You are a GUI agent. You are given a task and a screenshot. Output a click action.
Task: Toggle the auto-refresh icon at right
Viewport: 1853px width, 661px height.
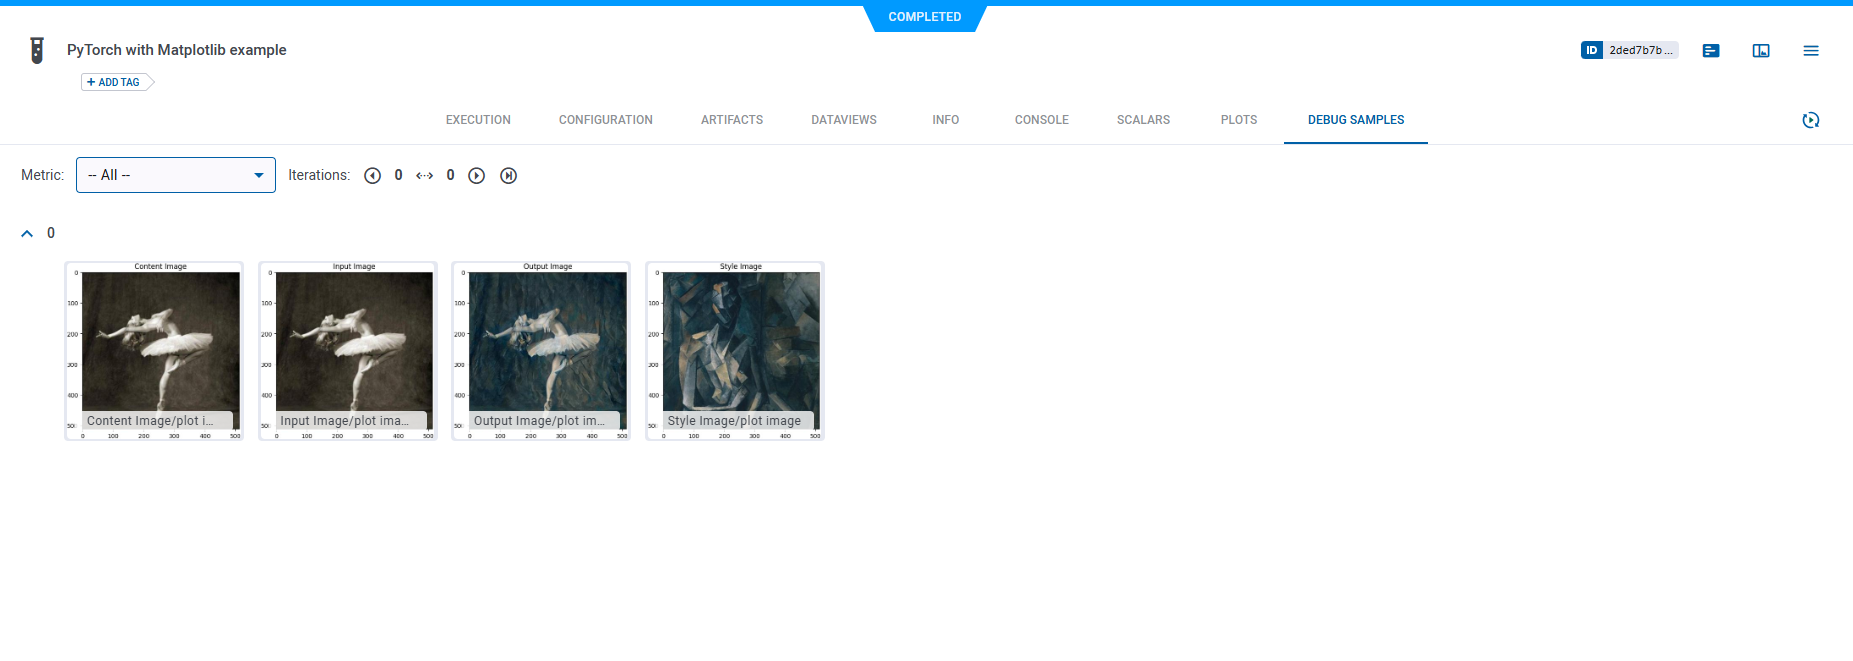(x=1810, y=120)
